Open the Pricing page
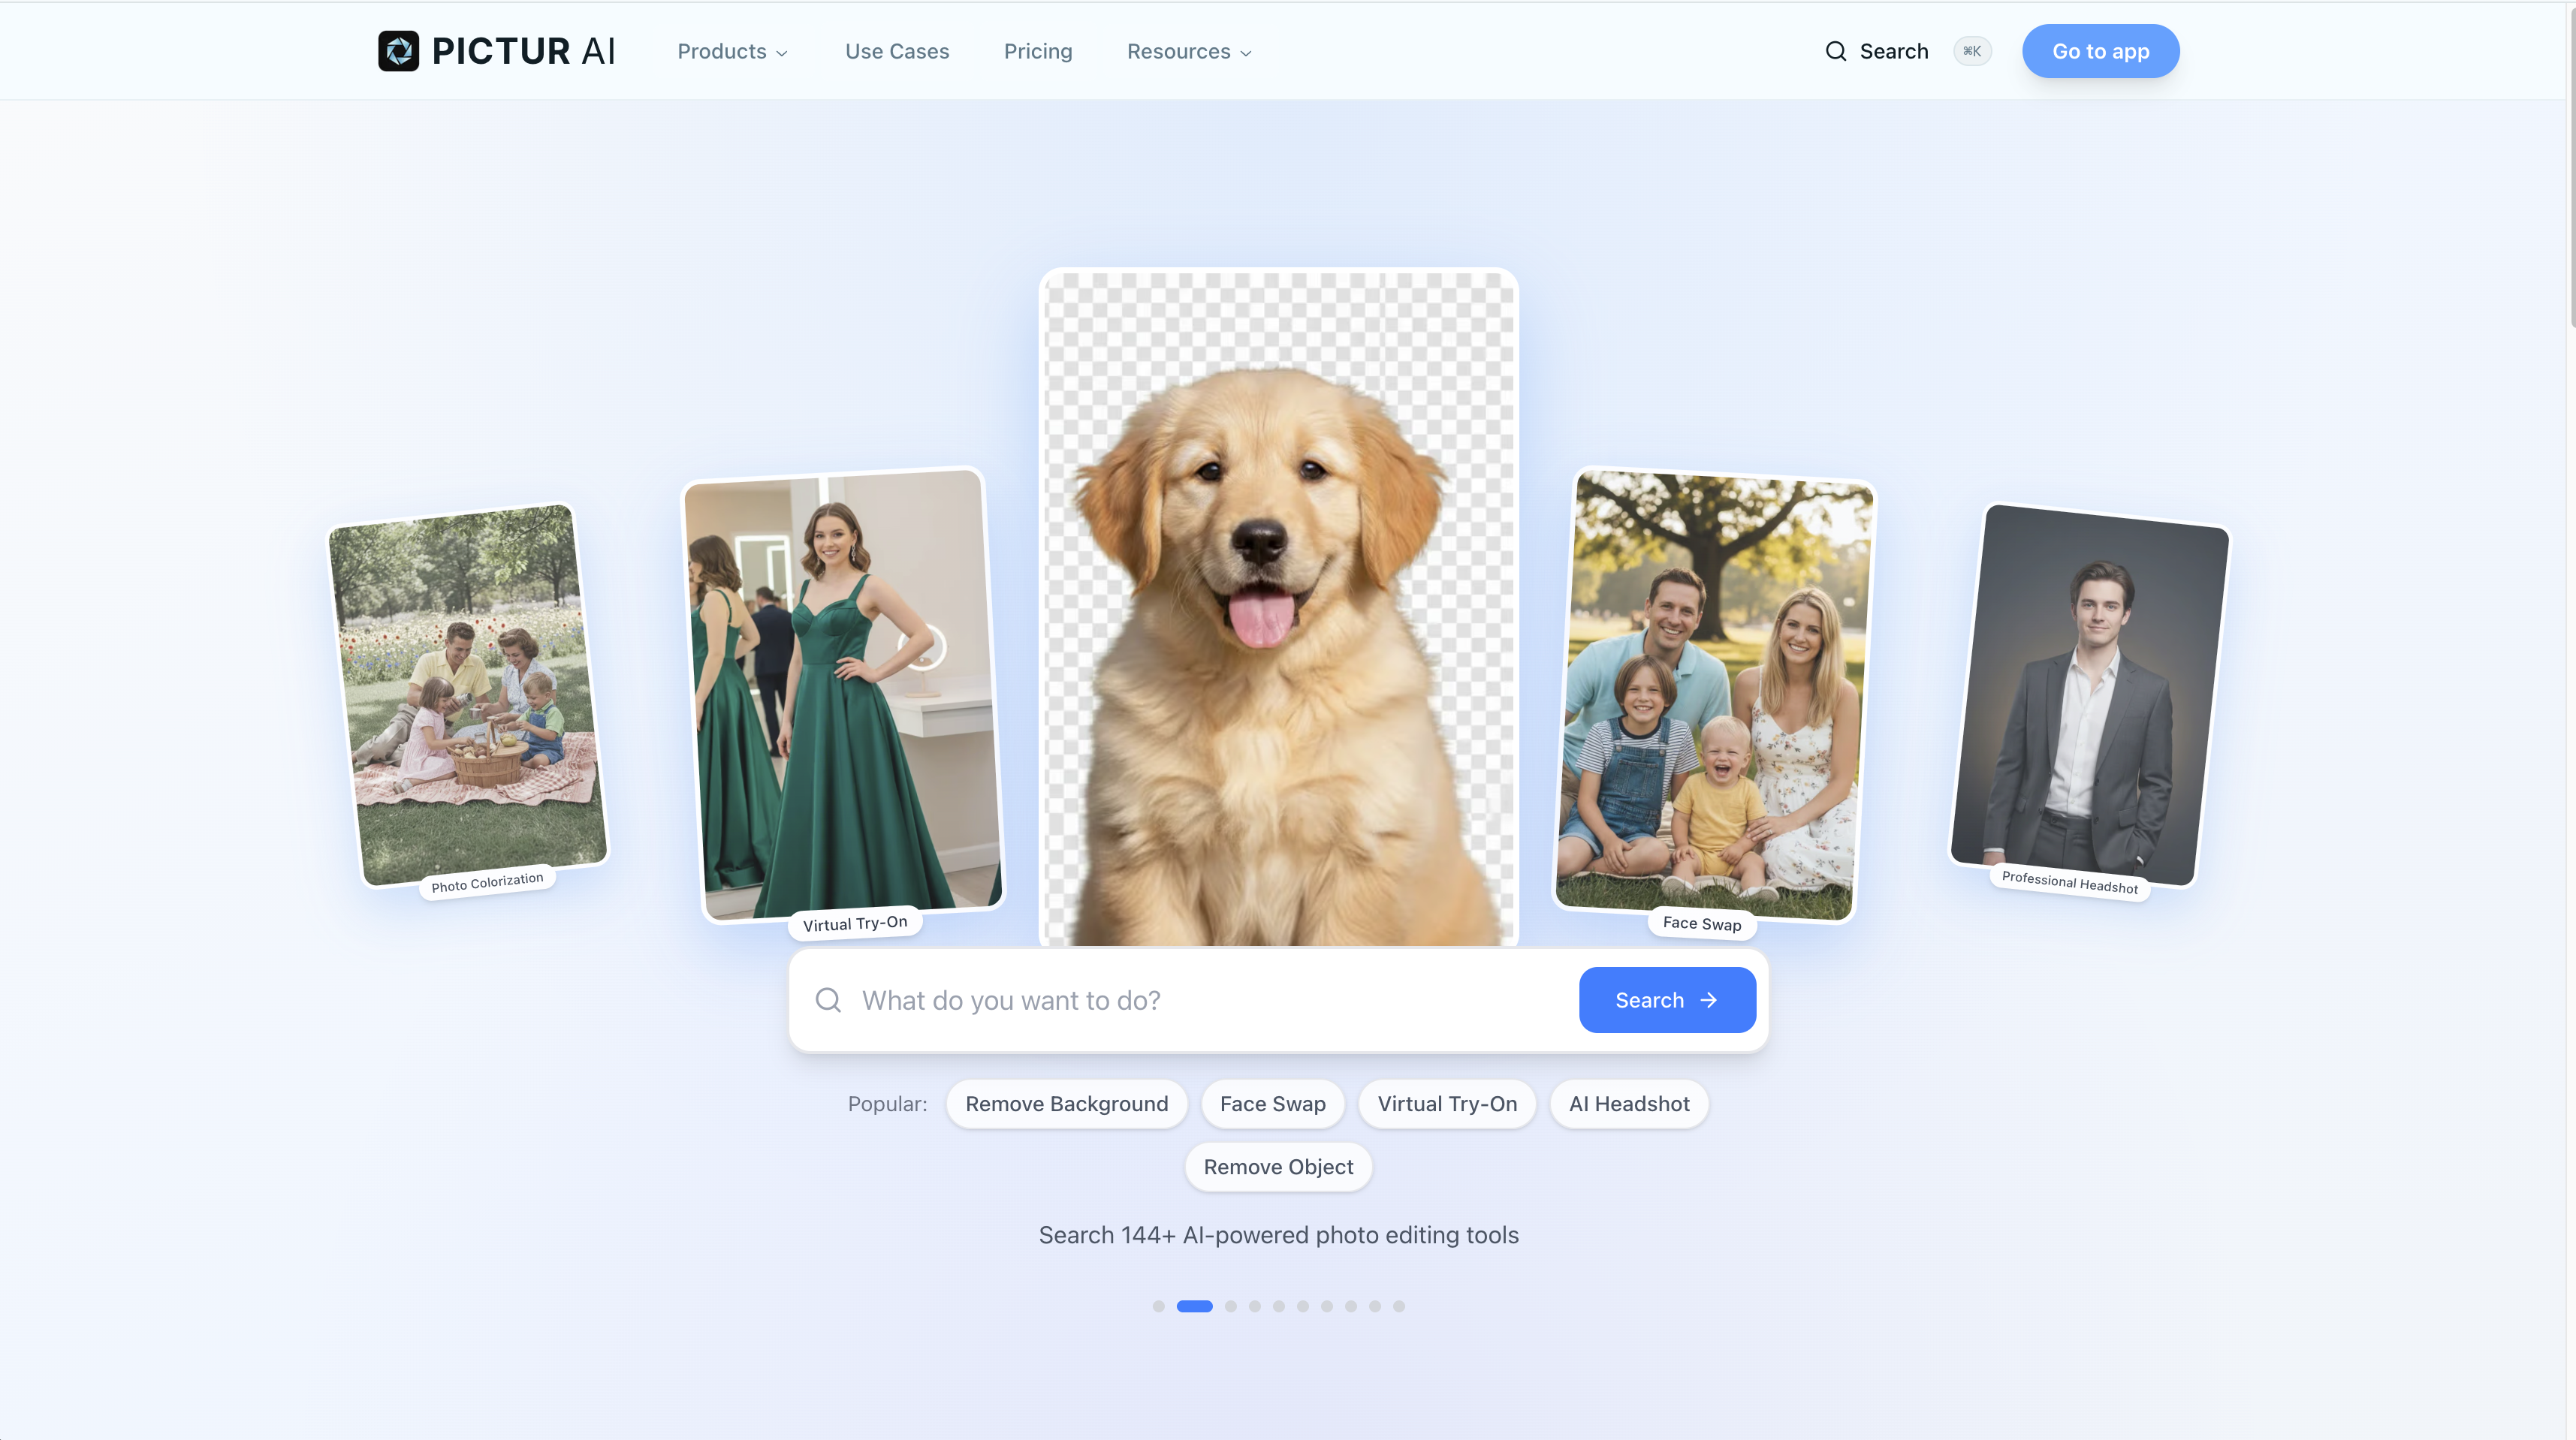Viewport: 2576px width, 1440px height. [1038, 51]
